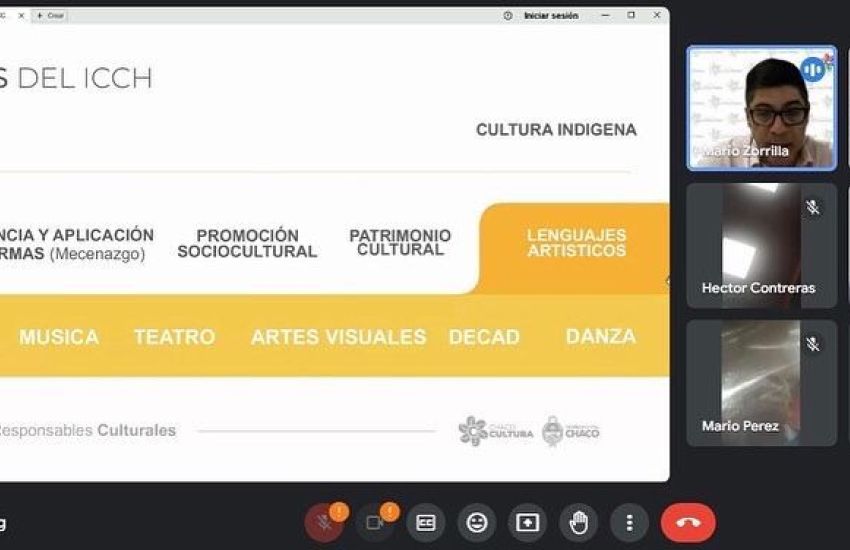Image resolution: width=850 pixels, height=550 pixels.
Task: Close the shared browser tab
Action: pos(21,16)
